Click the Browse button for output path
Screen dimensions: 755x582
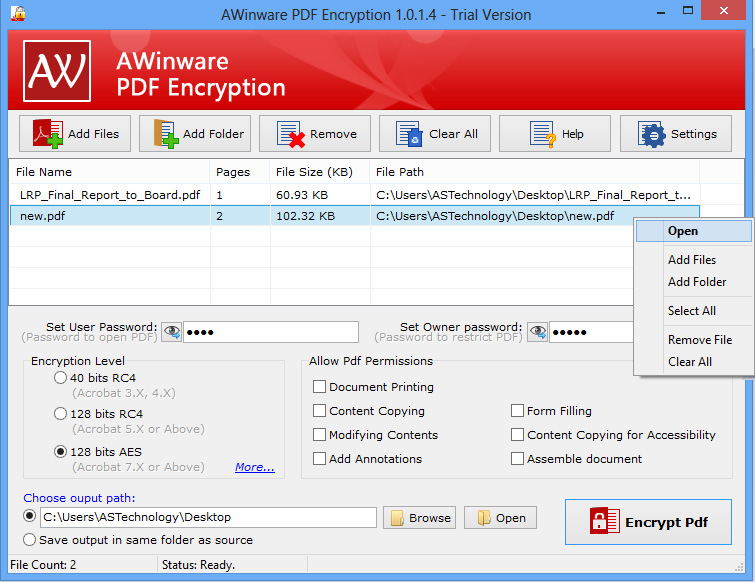click(419, 517)
